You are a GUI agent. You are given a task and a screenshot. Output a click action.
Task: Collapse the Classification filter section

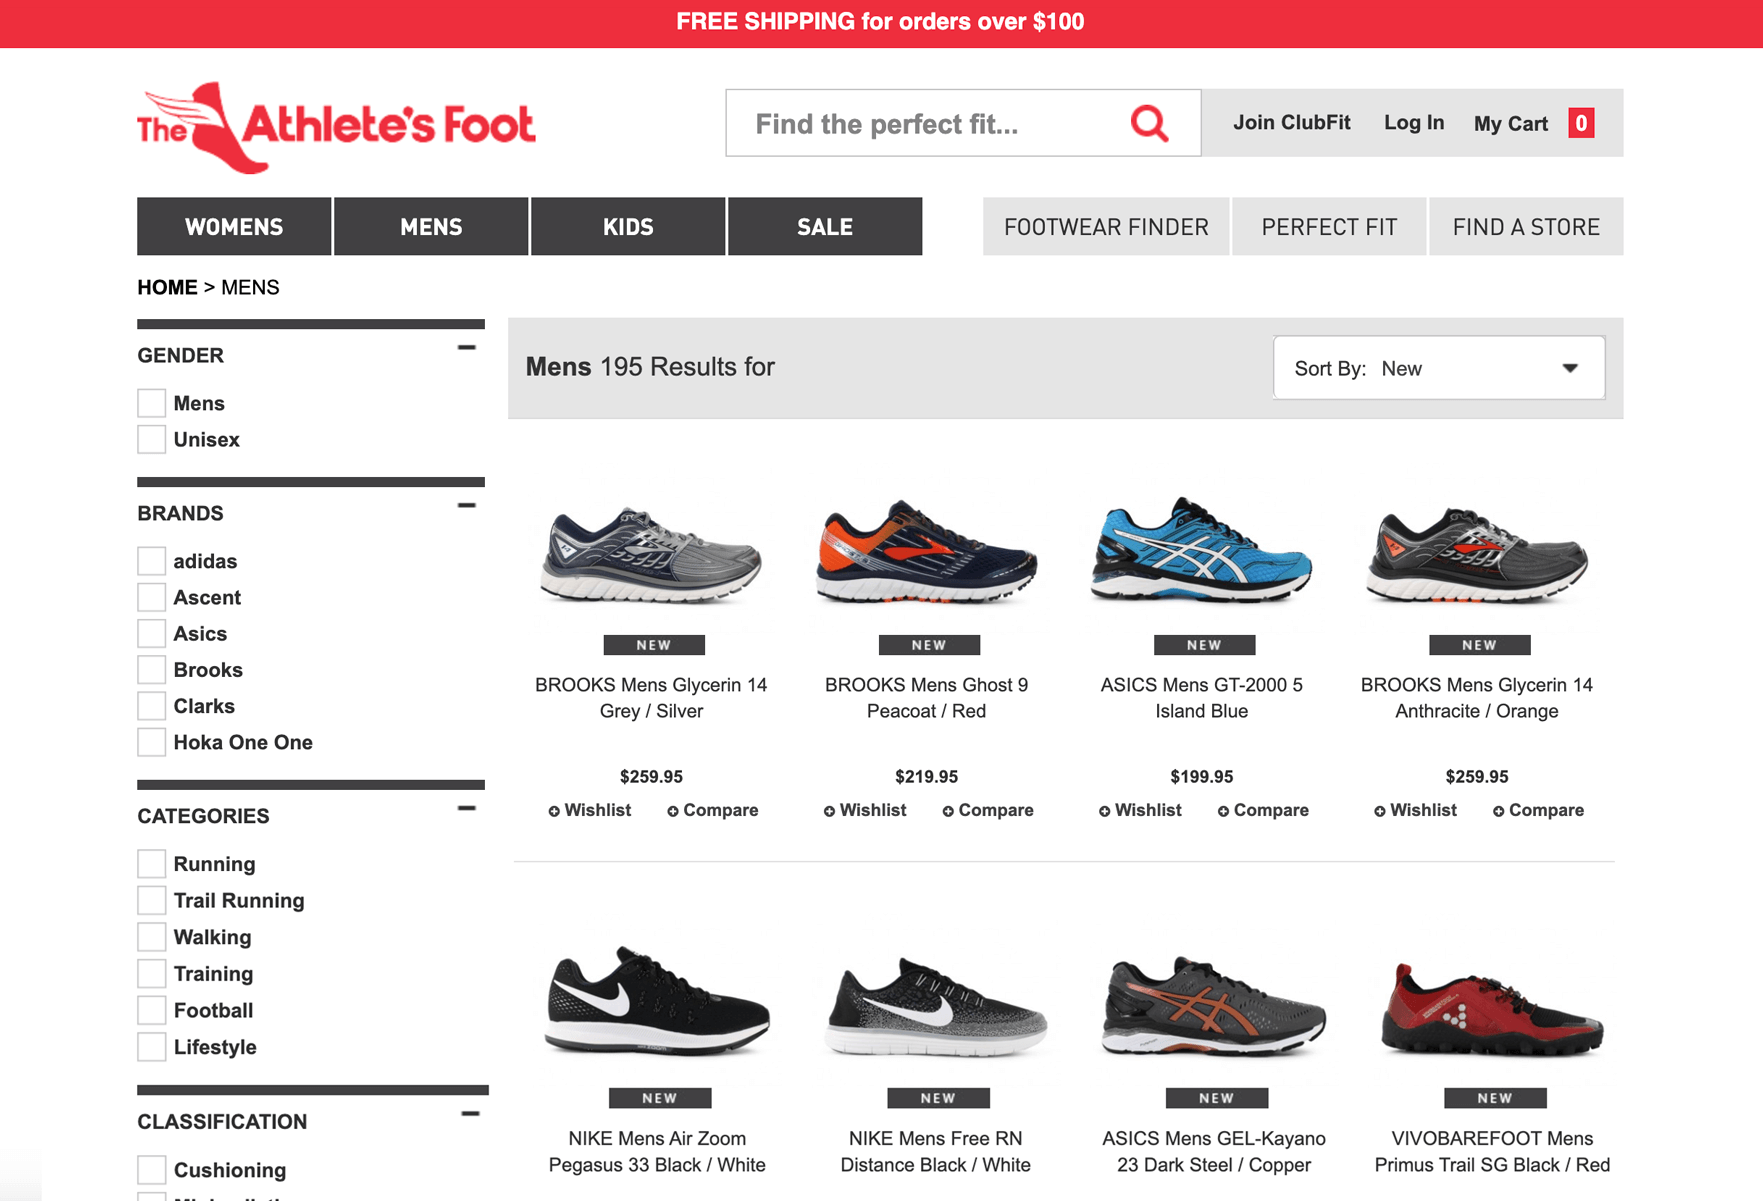[470, 1113]
